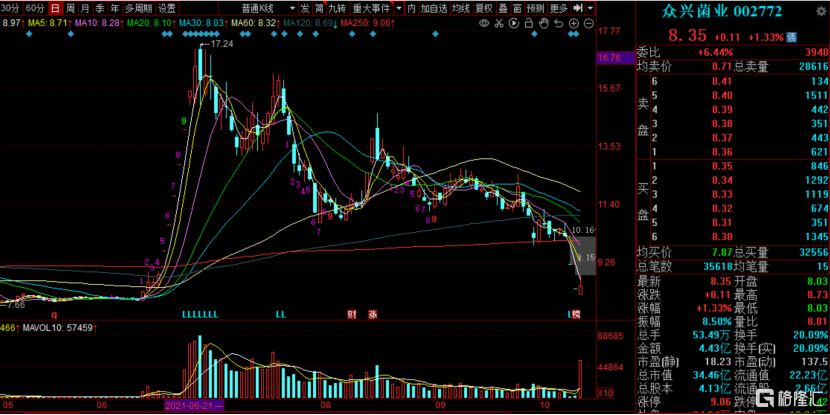The width and height of the screenshot is (830, 415).
Task: Select the 年 yearly period tab
Action: [x=114, y=8]
